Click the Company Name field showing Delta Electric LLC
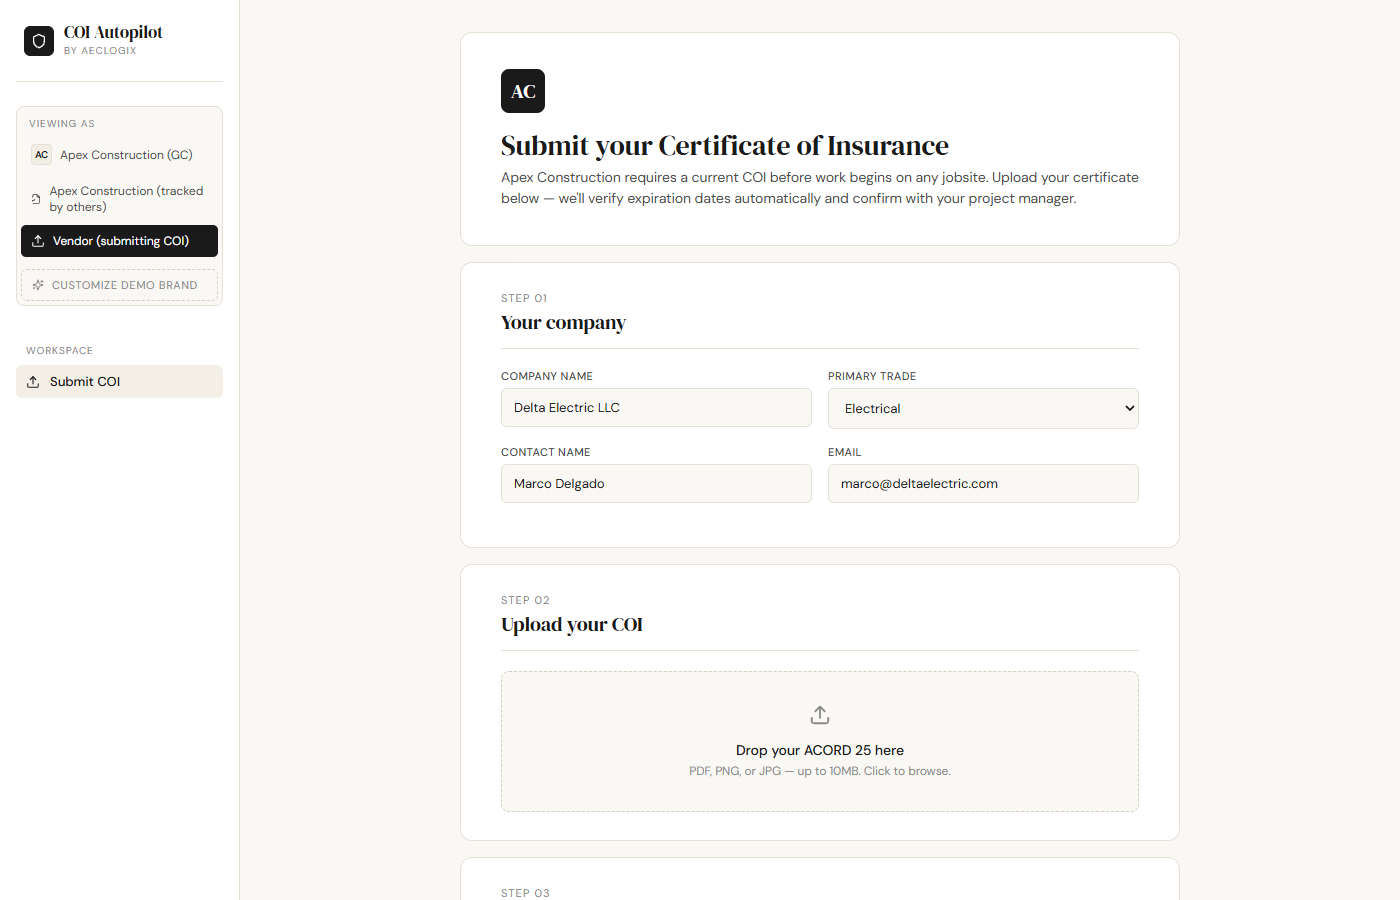 pos(656,407)
